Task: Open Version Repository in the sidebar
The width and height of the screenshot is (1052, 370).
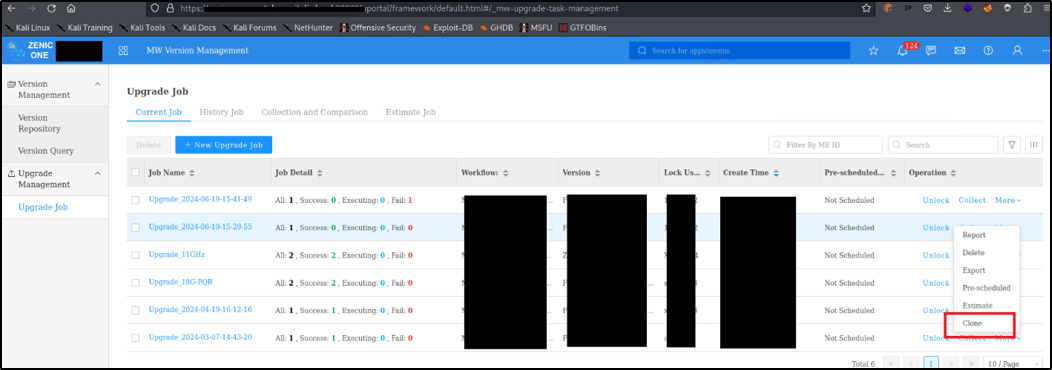Action: tap(39, 123)
